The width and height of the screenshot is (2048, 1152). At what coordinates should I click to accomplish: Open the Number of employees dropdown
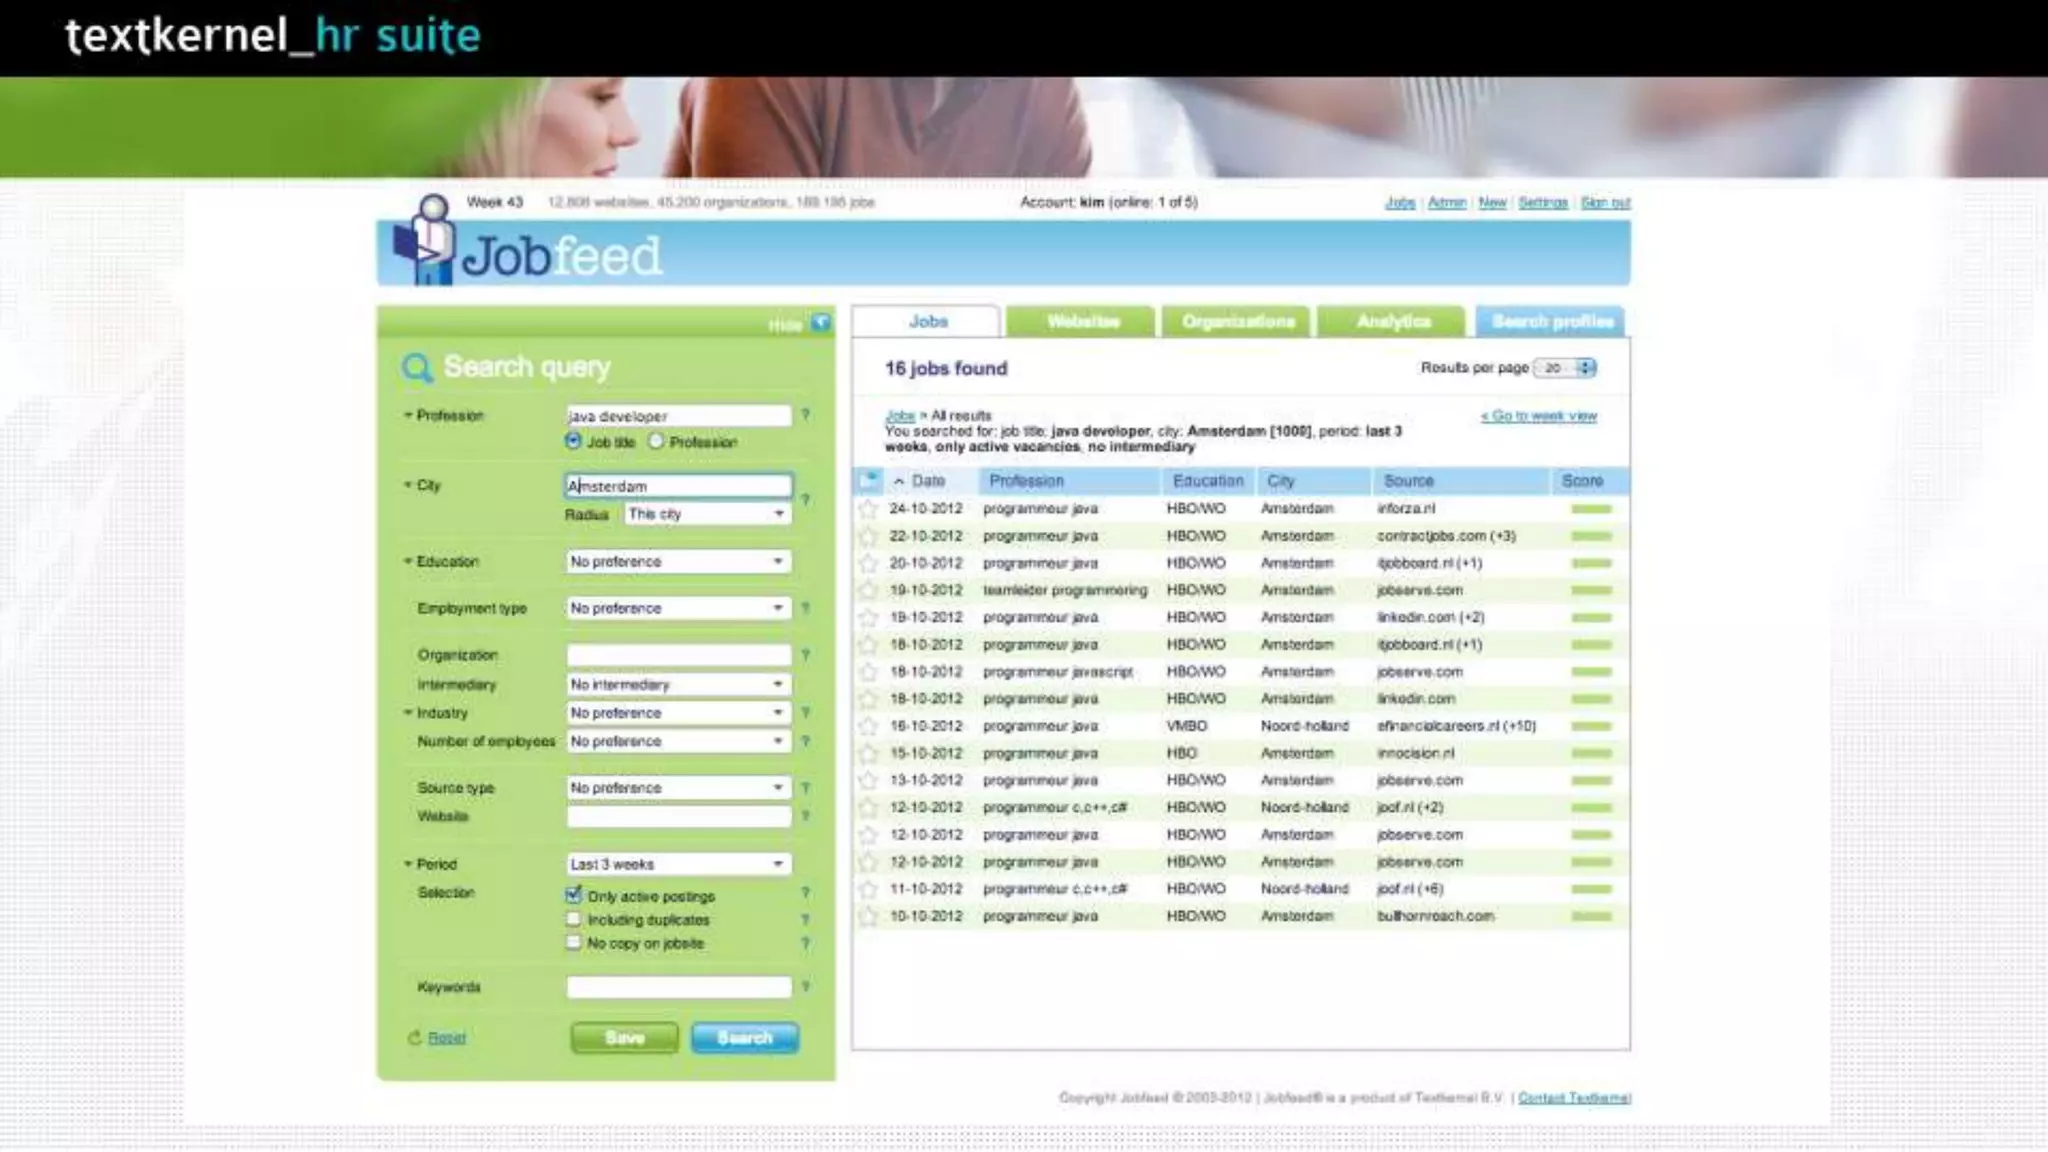pos(678,741)
